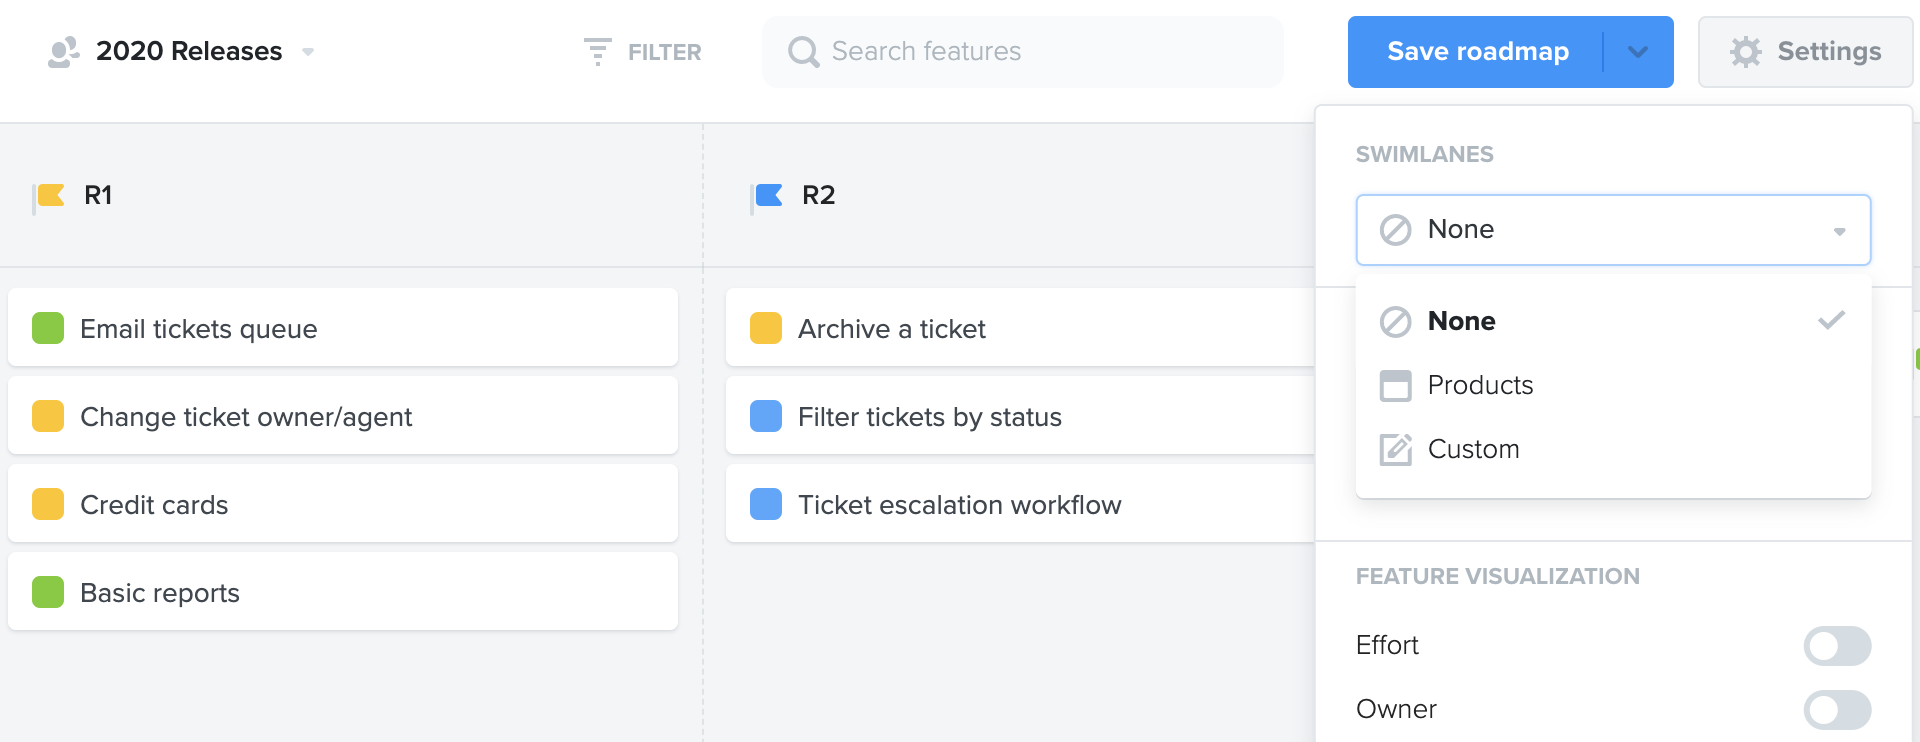Open the Basic reports feature card
Image resolution: width=1920 pixels, height=742 pixels.
click(x=343, y=592)
